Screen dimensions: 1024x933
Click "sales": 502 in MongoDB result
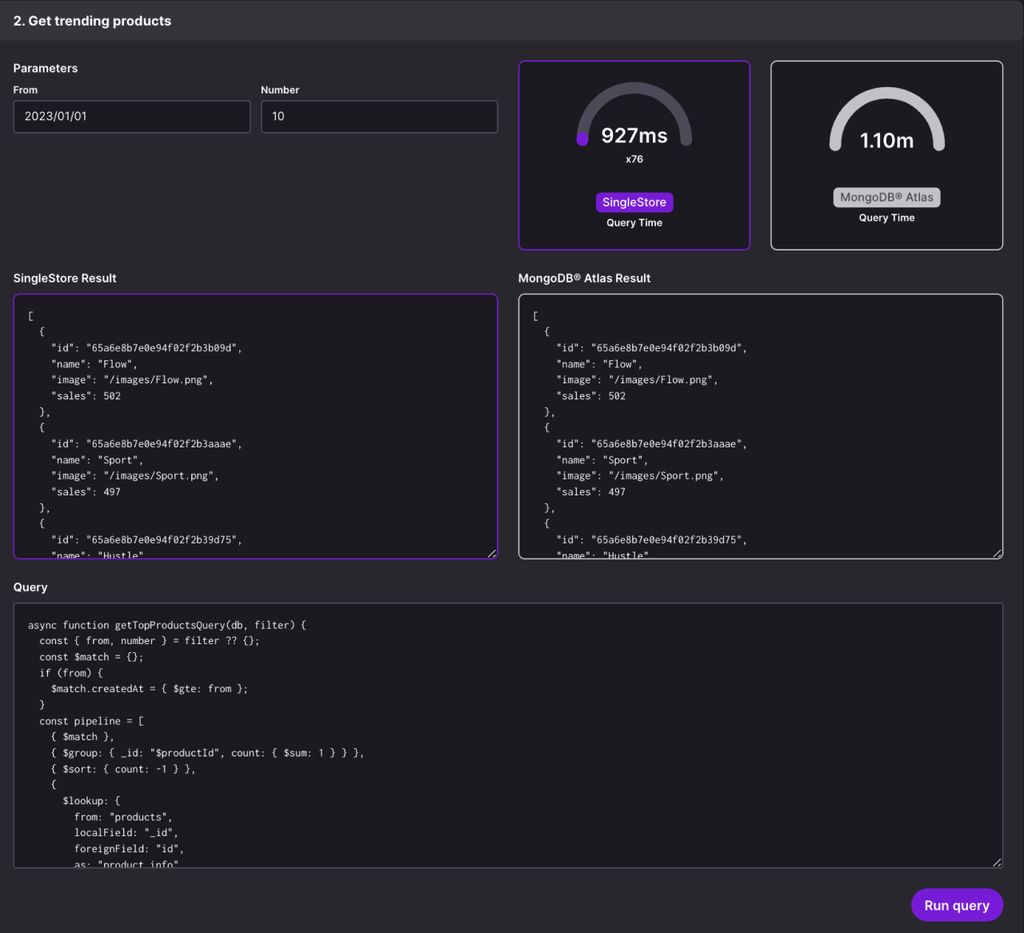click(590, 396)
